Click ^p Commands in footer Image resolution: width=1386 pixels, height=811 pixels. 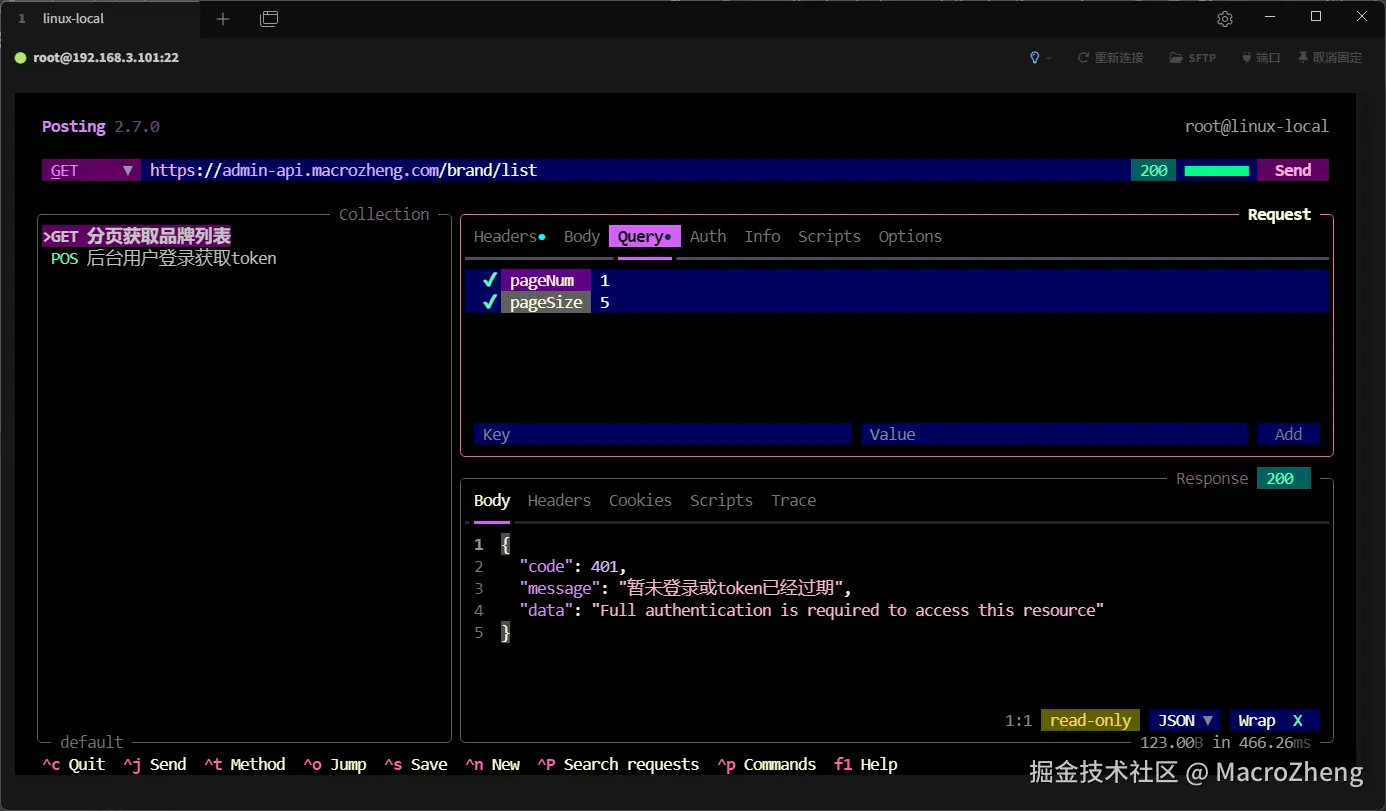tap(766, 764)
